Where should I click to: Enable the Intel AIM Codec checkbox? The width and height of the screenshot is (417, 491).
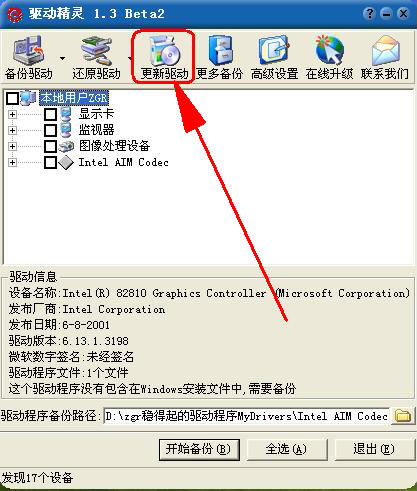coord(50,163)
